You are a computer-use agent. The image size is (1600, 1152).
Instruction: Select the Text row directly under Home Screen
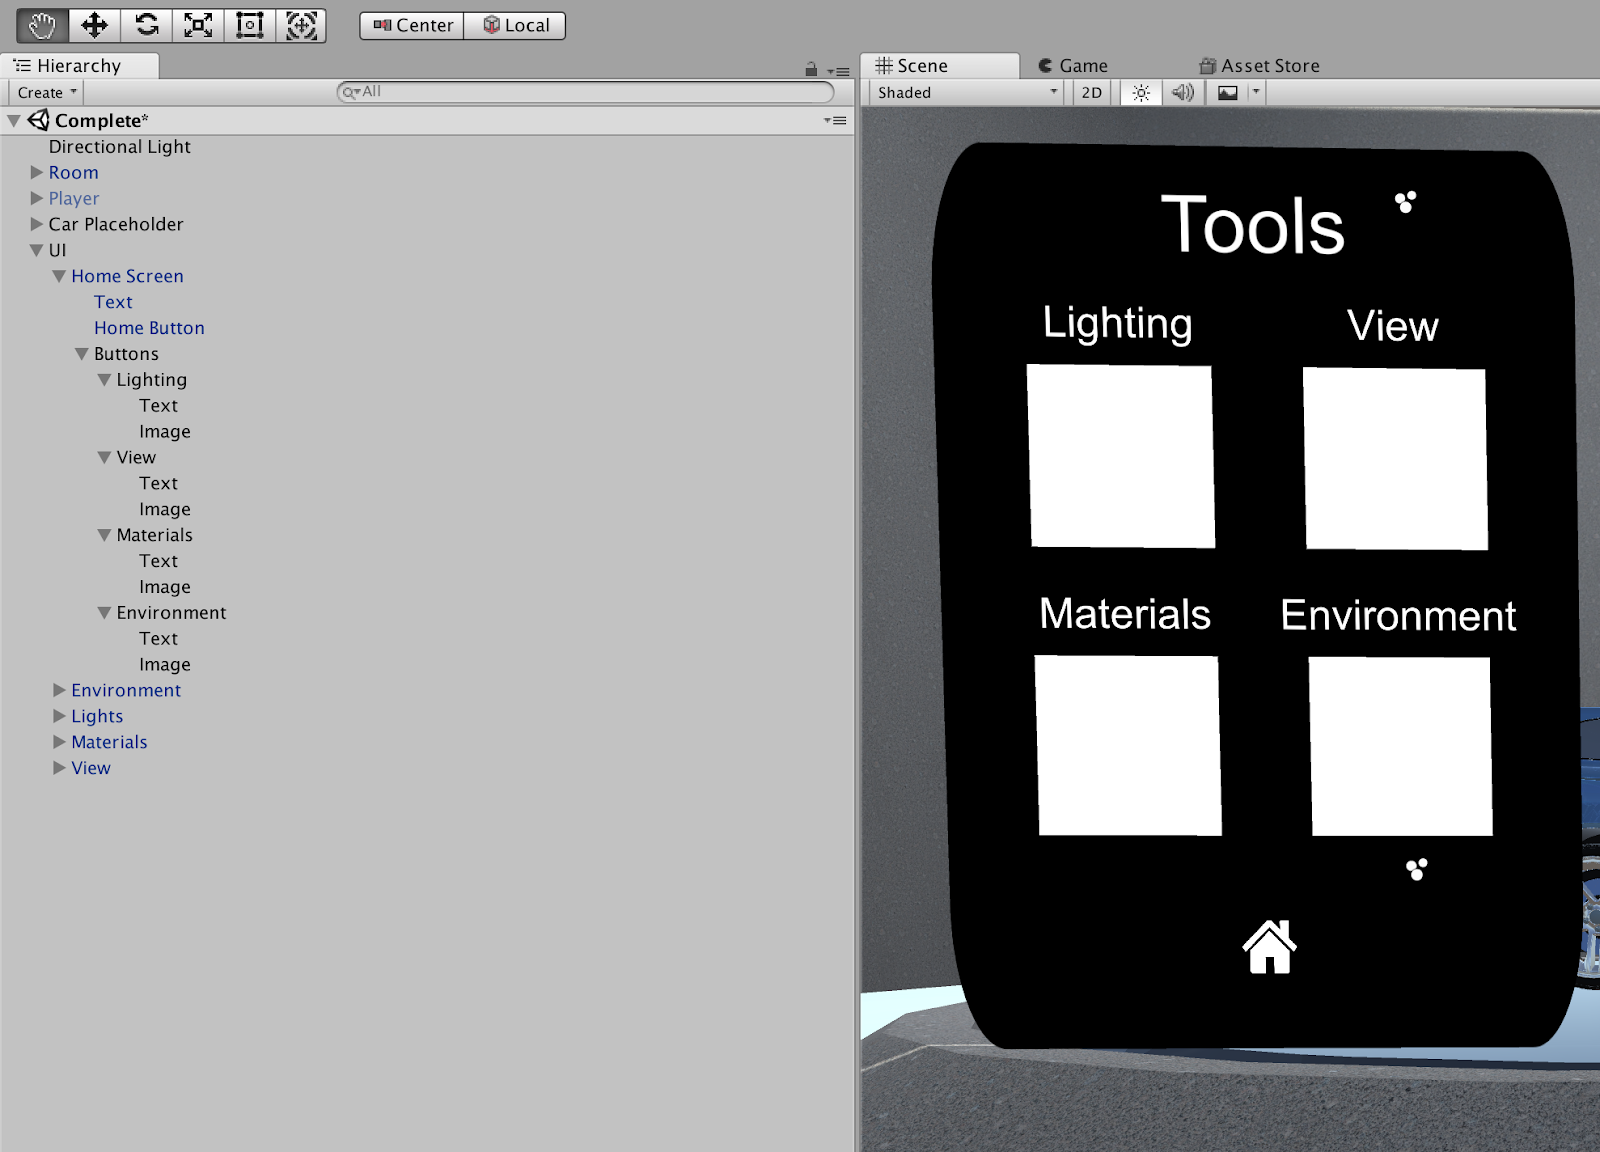click(427, 302)
